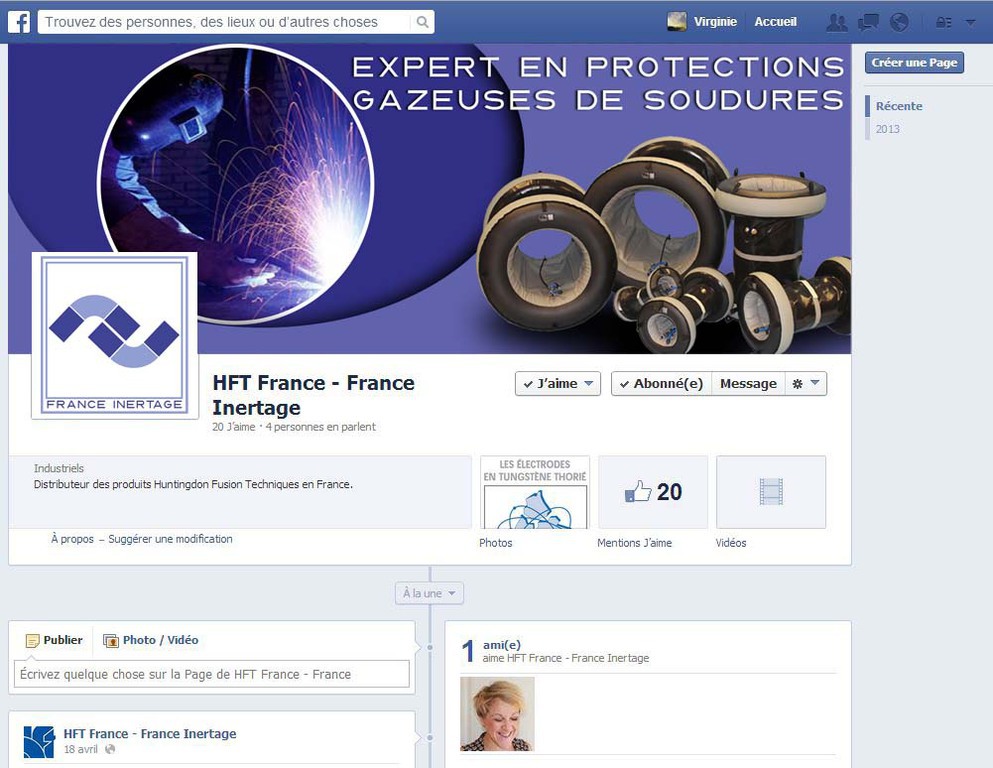The height and width of the screenshot is (768, 993).
Task: Open the messages icon in top bar
Action: (x=868, y=23)
